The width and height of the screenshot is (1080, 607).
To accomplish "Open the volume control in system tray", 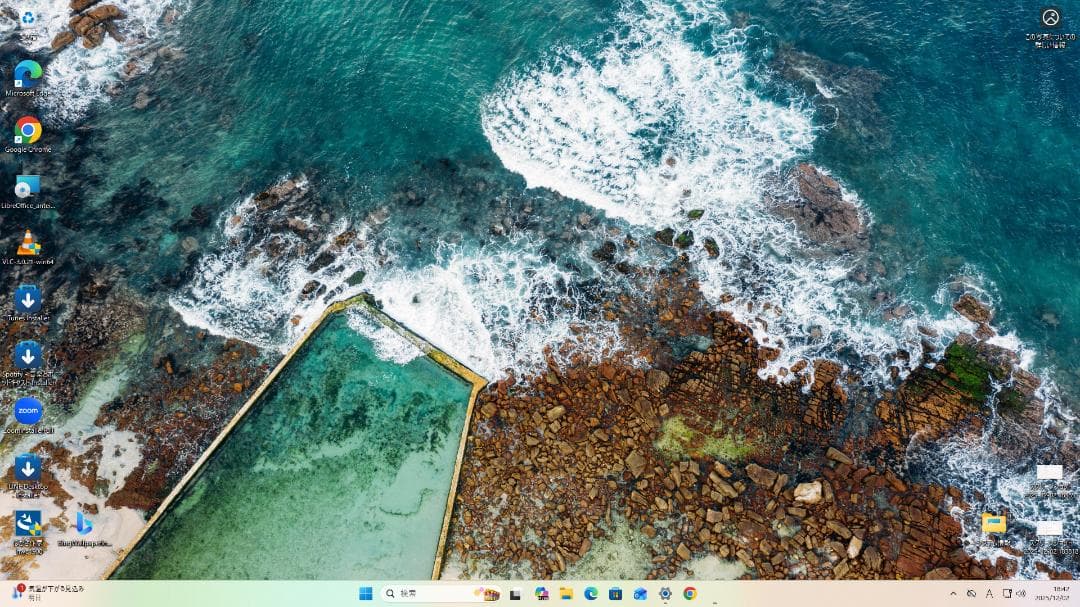I will coord(1021,594).
